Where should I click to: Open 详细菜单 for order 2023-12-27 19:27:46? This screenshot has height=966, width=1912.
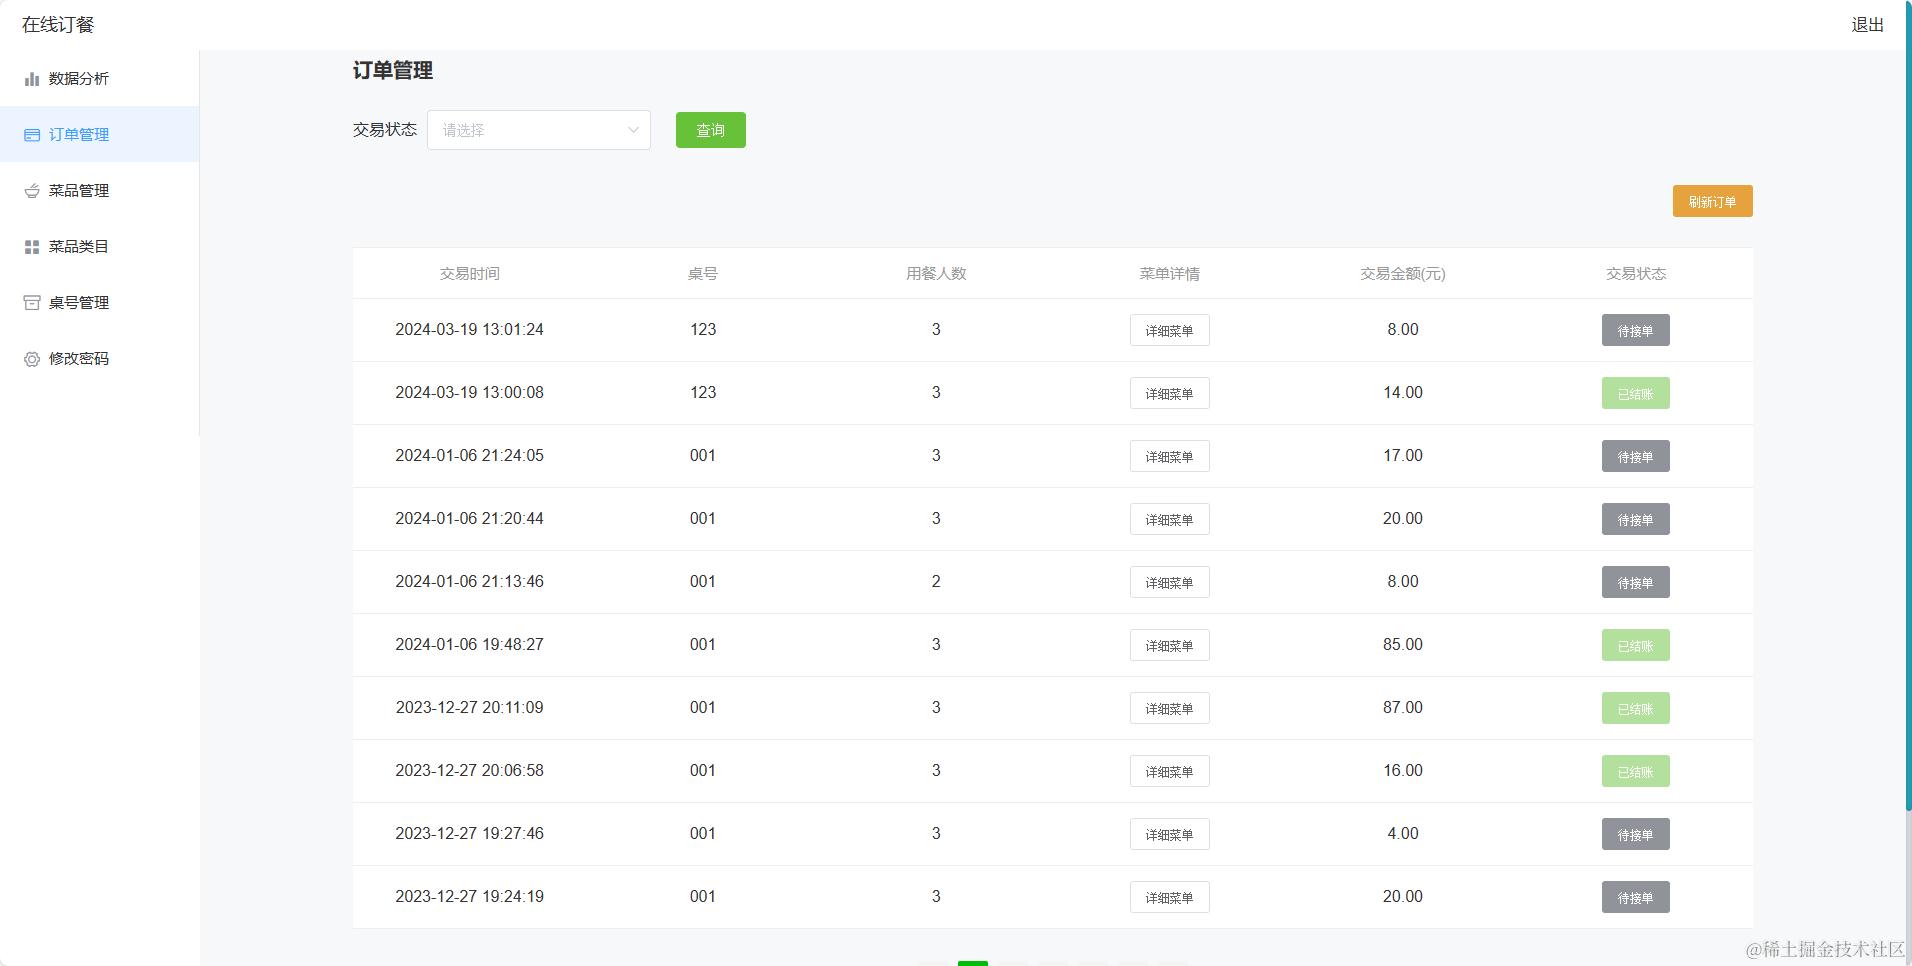pos(1169,834)
